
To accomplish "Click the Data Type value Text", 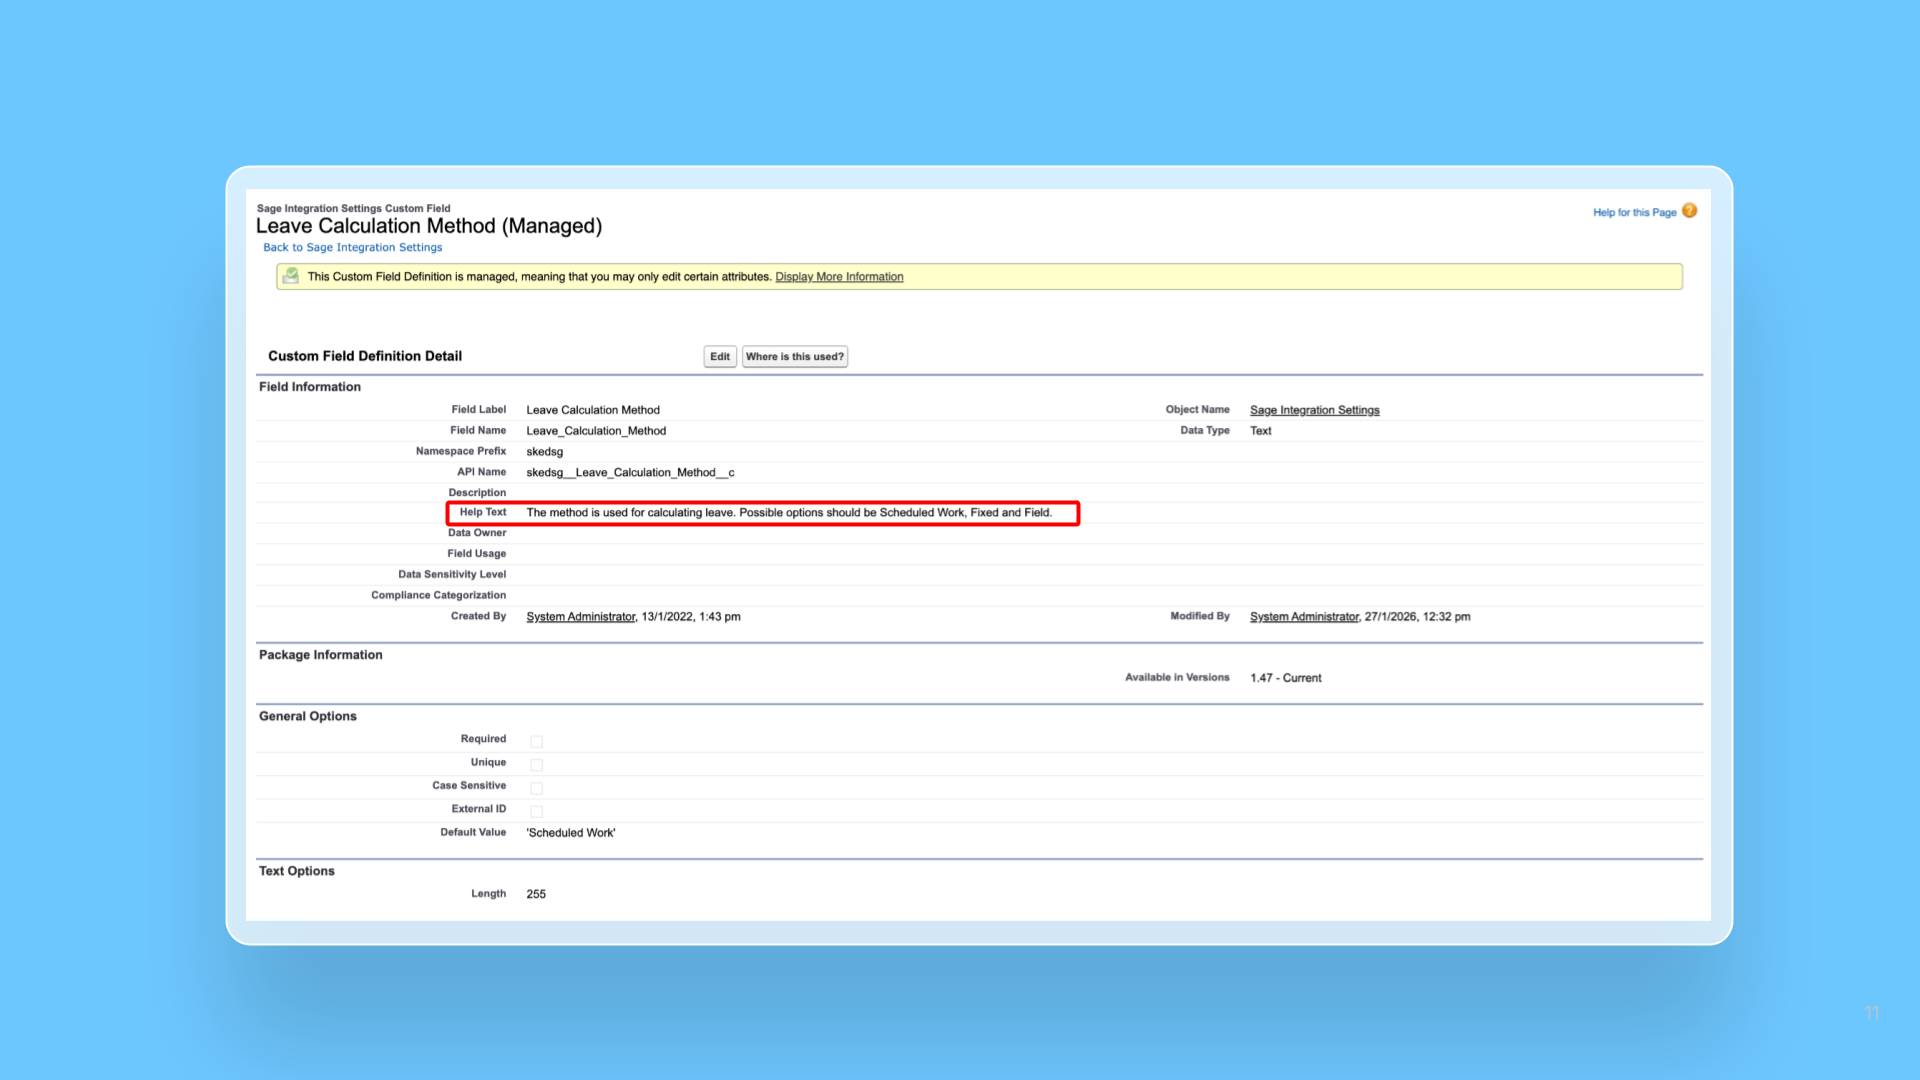I will click(1260, 431).
